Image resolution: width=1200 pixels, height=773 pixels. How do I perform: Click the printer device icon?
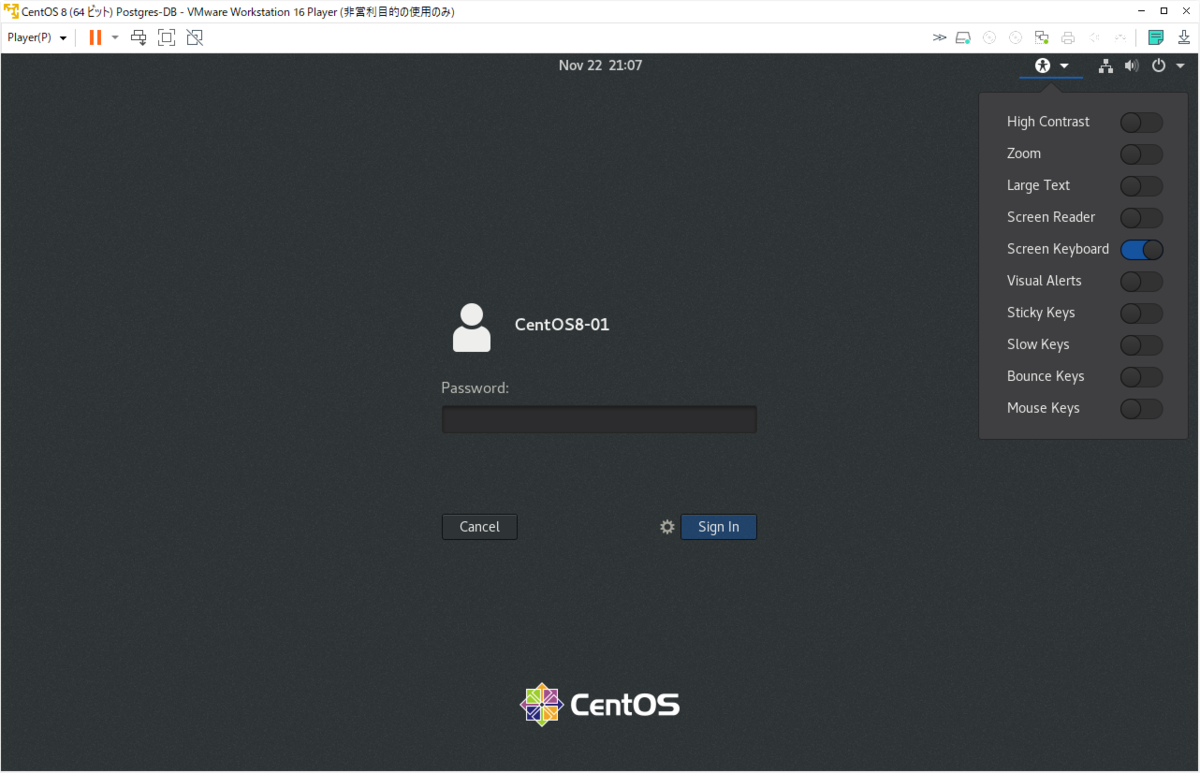click(x=1068, y=38)
